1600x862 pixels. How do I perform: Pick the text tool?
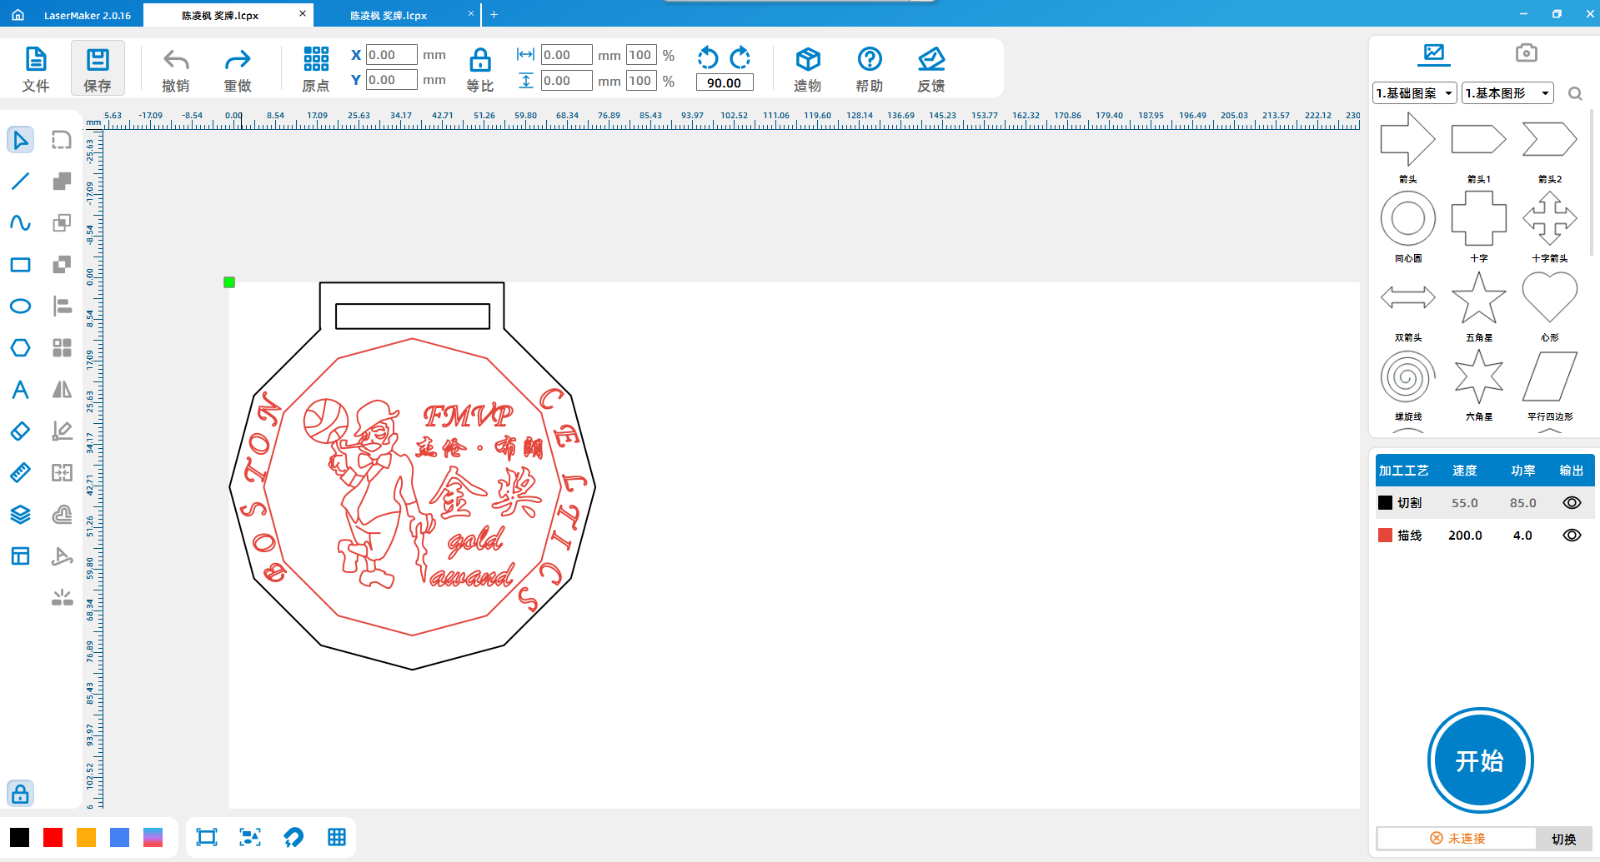(x=20, y=390)
